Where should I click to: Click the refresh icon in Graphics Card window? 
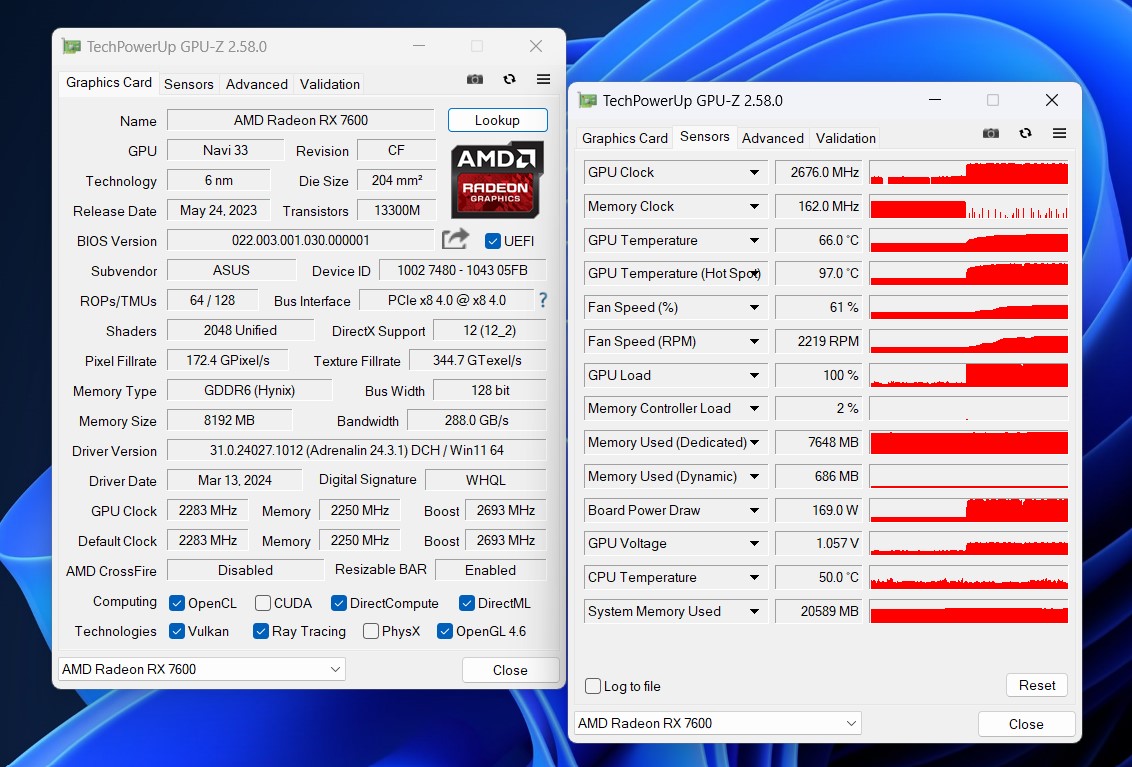[x=509, y=80]
